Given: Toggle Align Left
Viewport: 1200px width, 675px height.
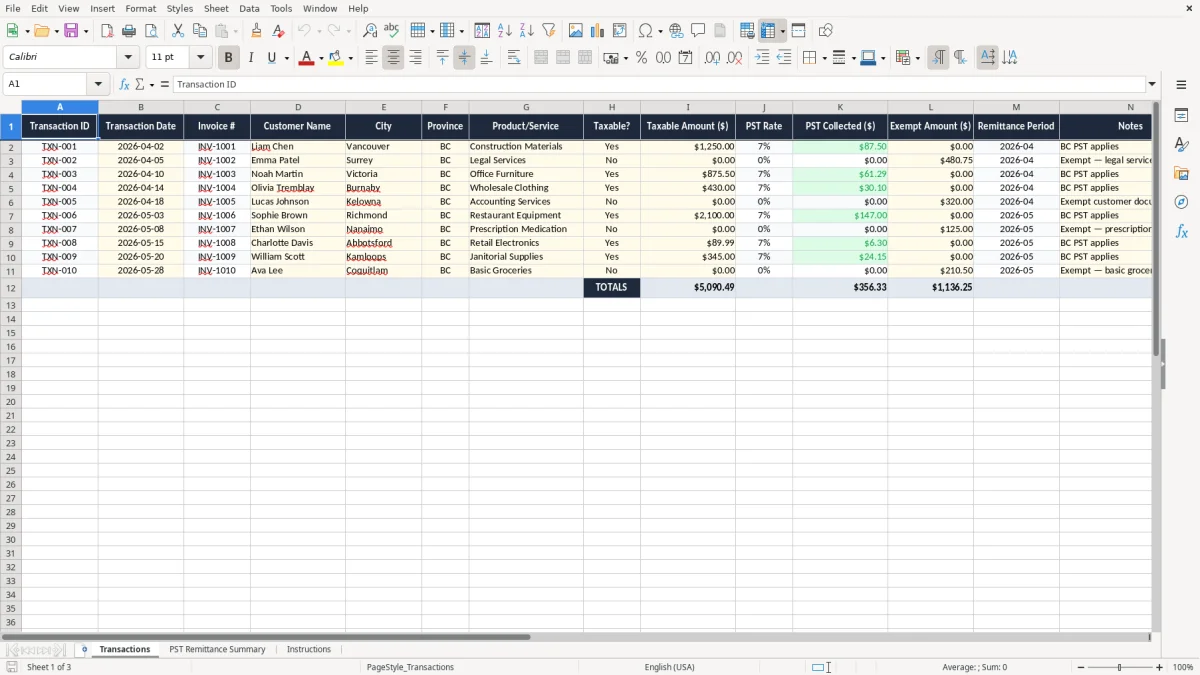Looking at the screenshot, I should pyautogui.click(x=371, y=58).
